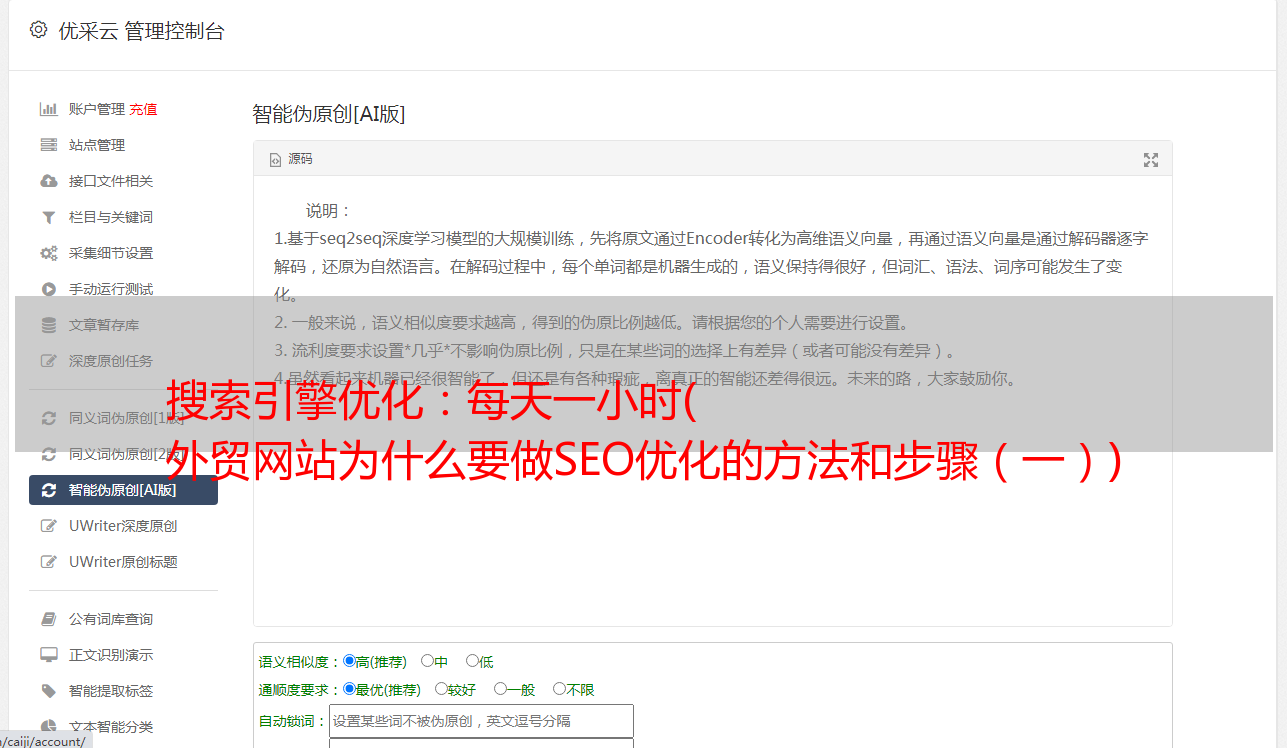The height and width of the screenshot is (748, 1287).
Task: Click the filter icon for 栏目与关键词
Action: 48,217
